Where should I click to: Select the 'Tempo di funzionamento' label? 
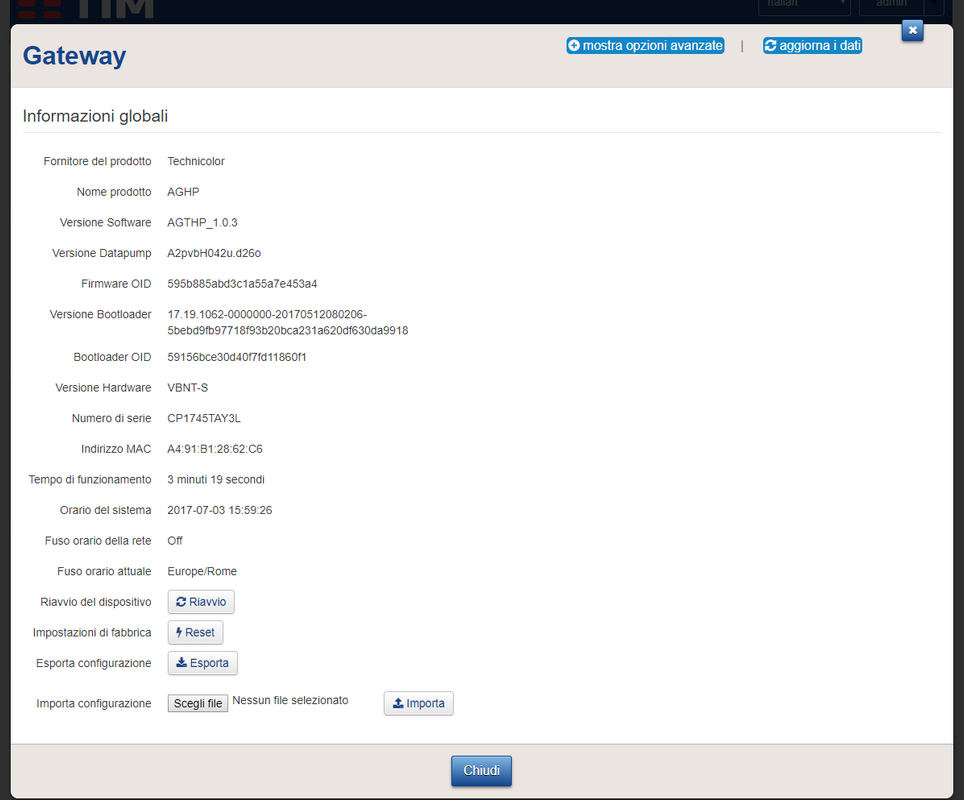click(x=90, y=480)
